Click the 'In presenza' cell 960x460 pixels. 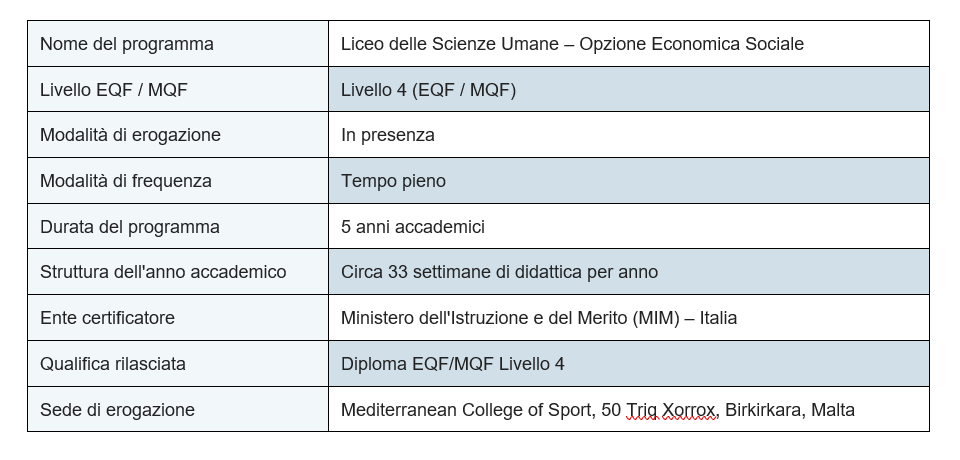coord(629,135)
